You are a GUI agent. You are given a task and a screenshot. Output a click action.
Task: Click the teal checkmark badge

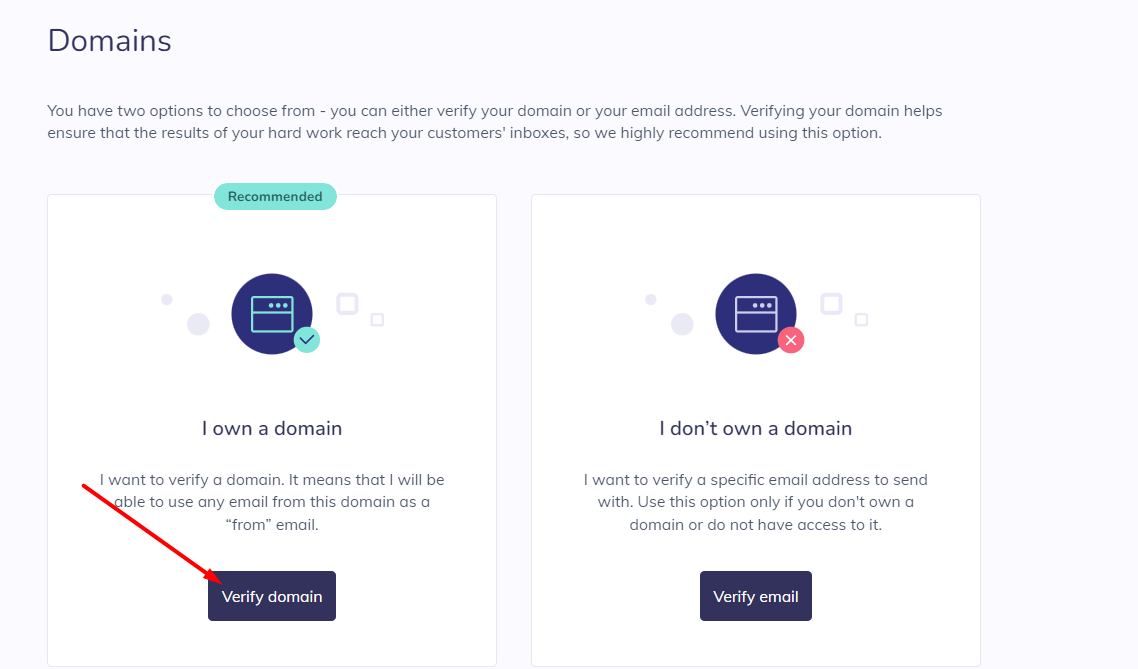pyautogui.click(x=307, y=340)
